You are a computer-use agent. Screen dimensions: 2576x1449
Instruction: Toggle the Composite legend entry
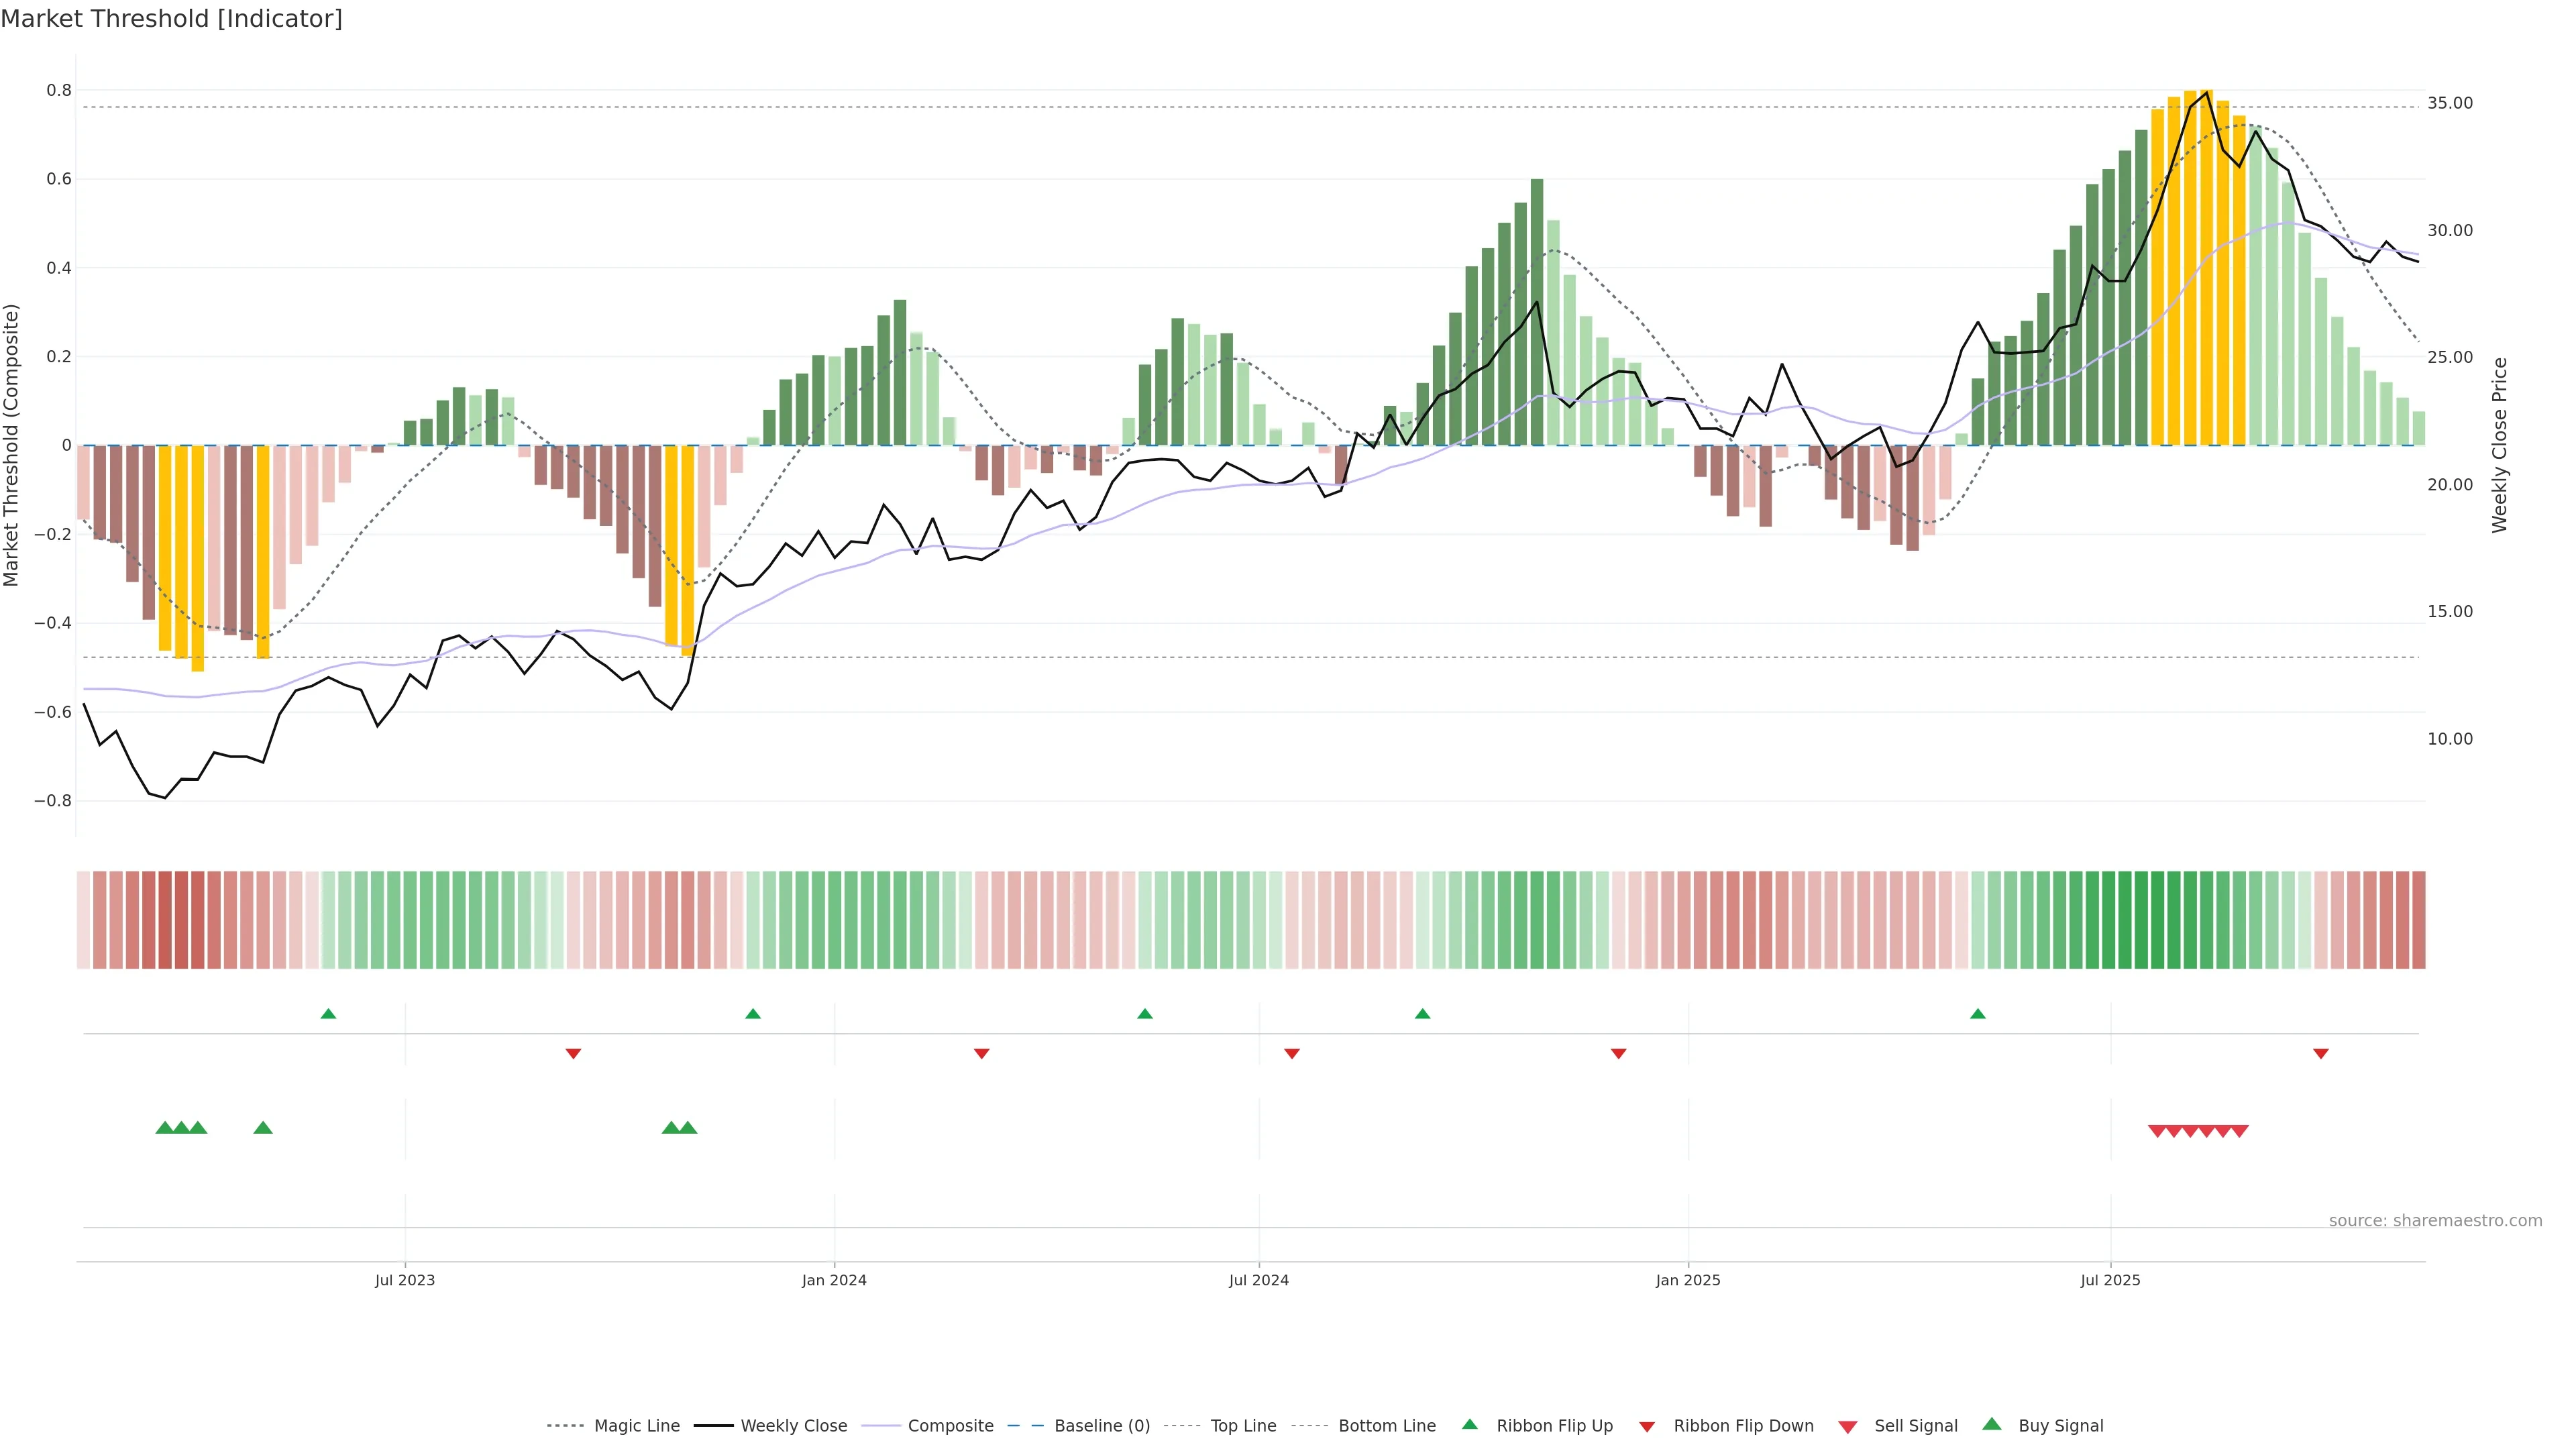click(950, 1426)
